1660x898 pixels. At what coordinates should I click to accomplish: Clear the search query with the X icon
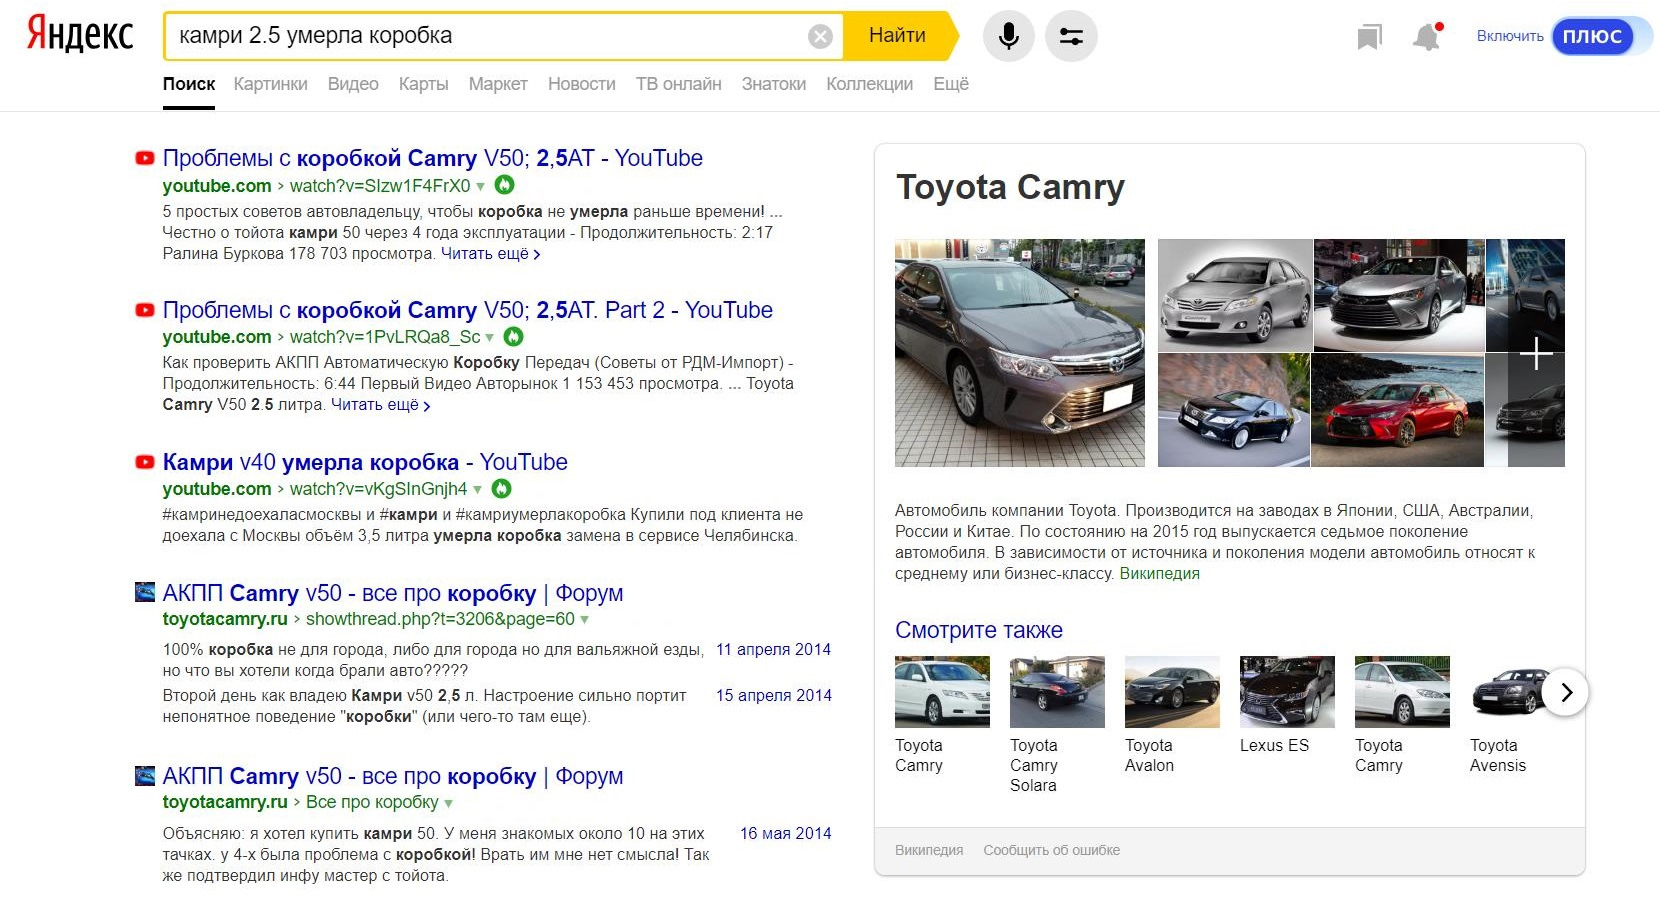tap(820, 37)
